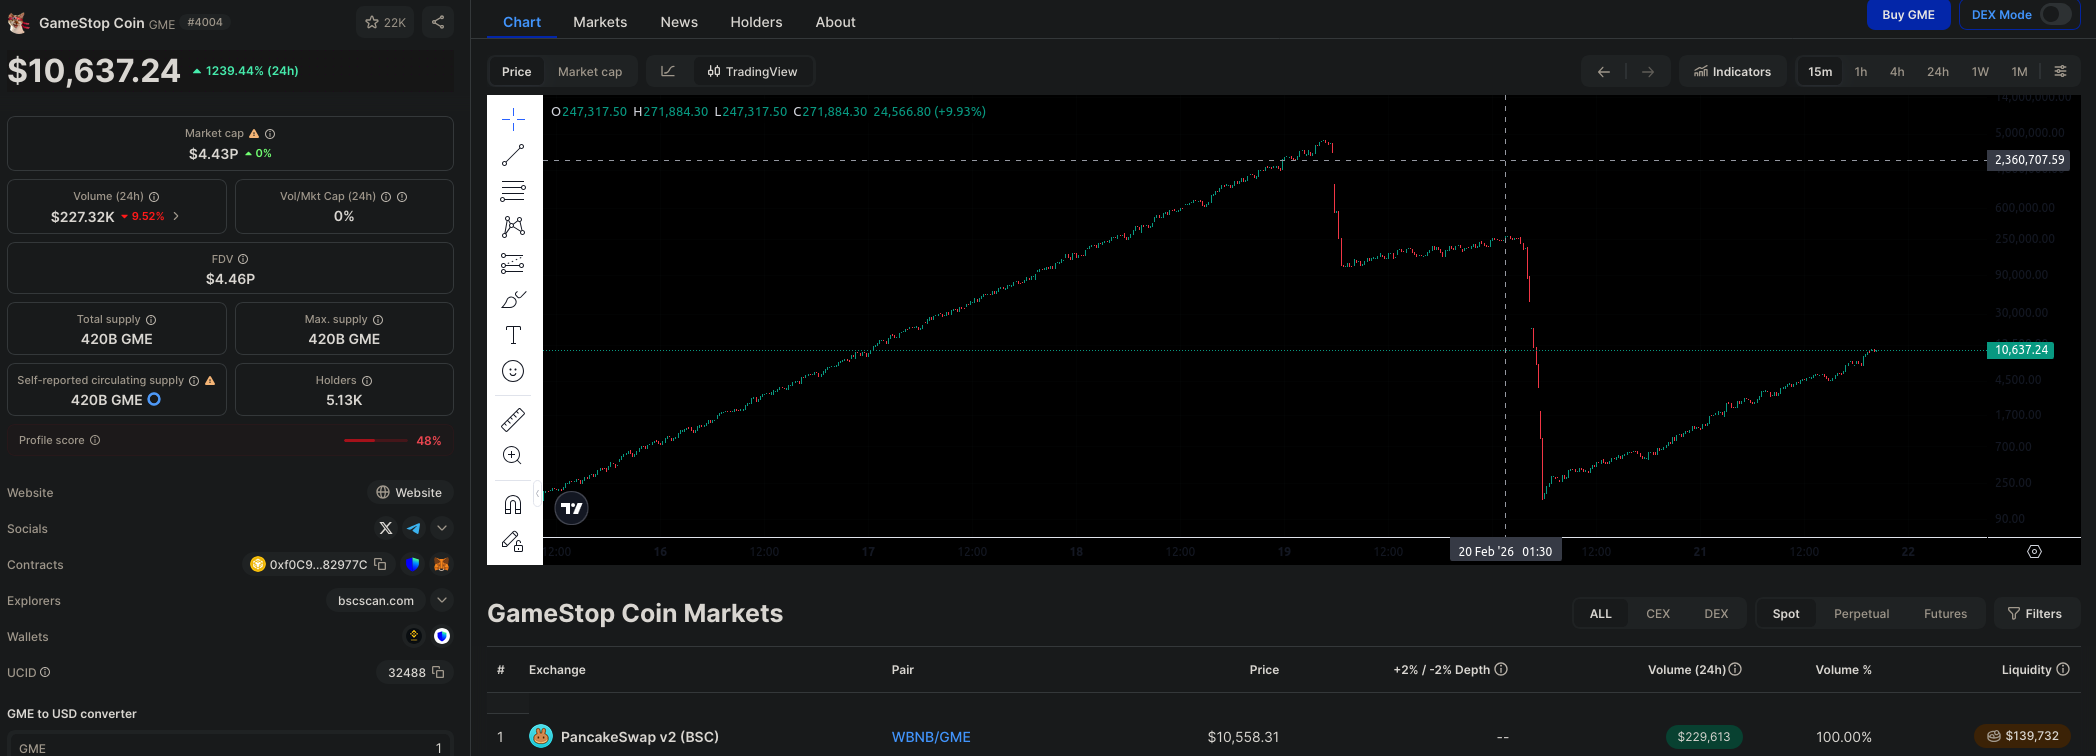Open the emoji icons tool
This screenshot has height=756, width=2096.
(x=513, y=371)
